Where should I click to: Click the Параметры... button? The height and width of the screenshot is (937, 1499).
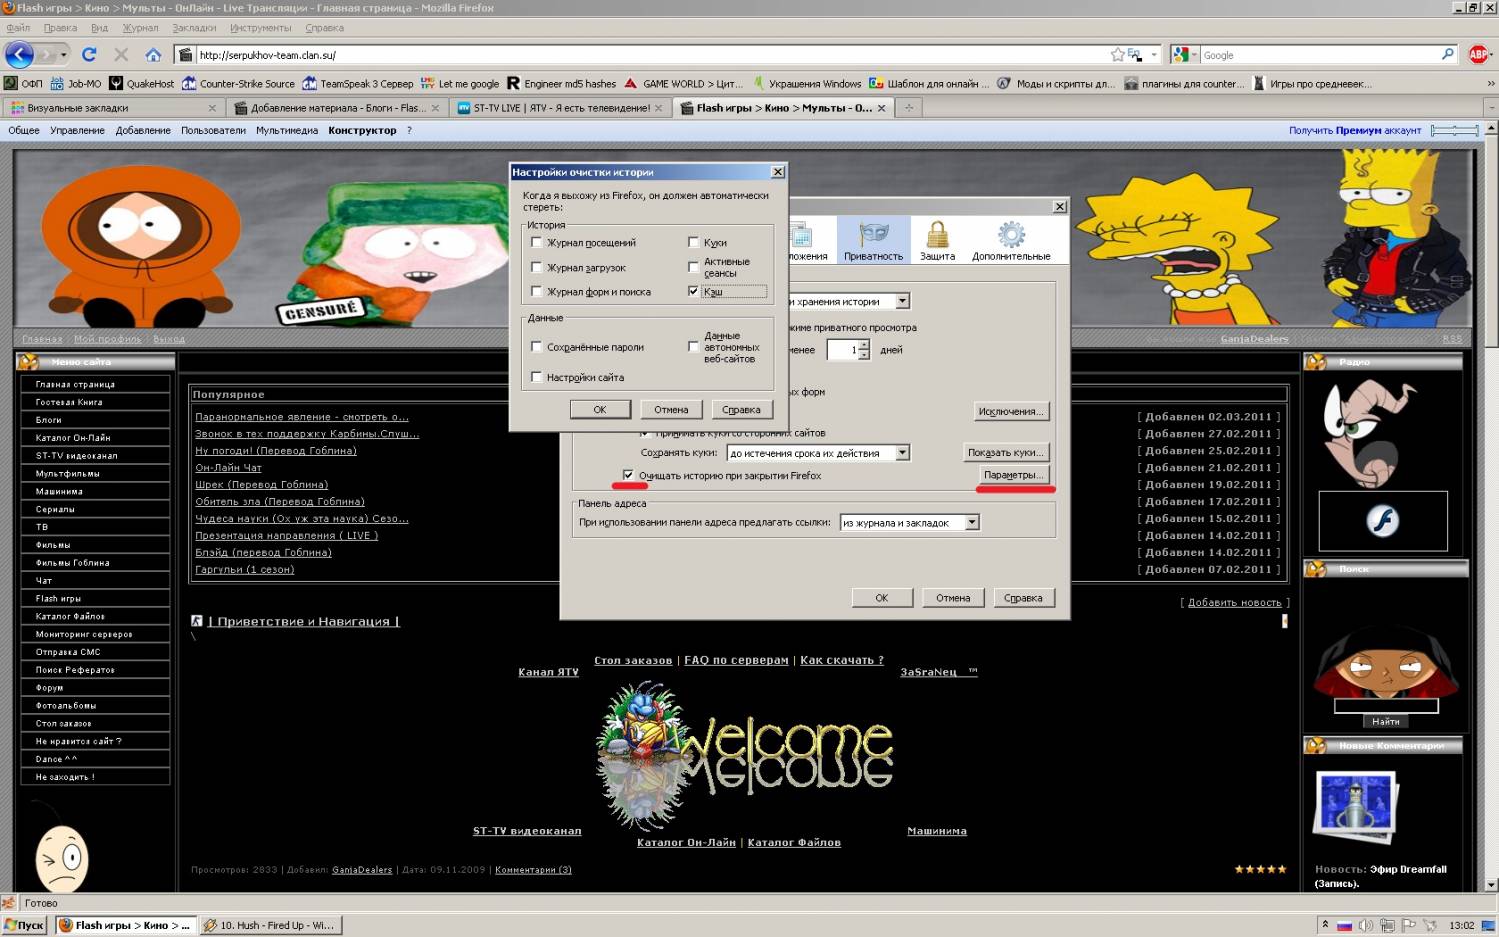(x=1013, y=475)
